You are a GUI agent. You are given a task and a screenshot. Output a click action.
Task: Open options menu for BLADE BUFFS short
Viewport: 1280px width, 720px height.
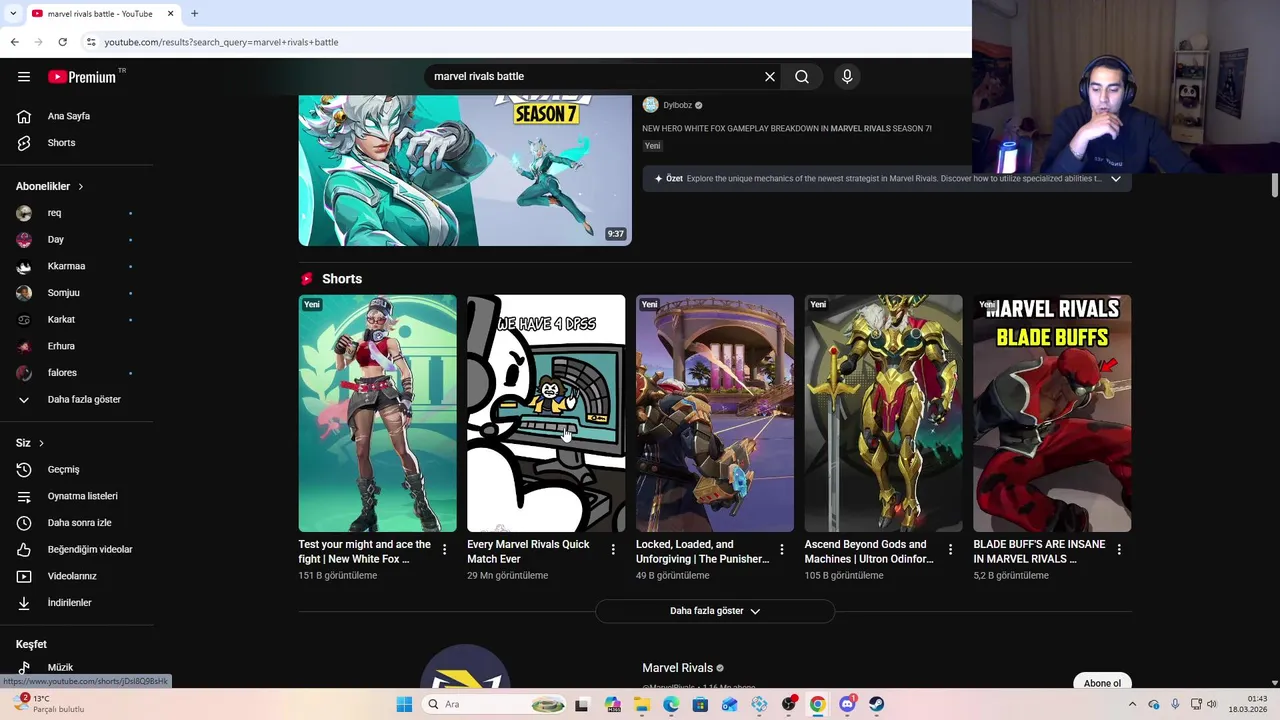tap(1119, 549)
